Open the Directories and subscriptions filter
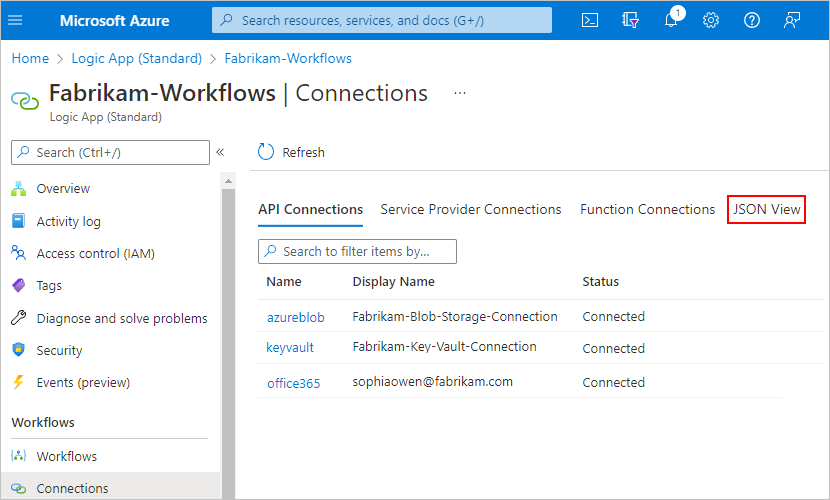Screen dimensions: 830x500 click(x=630, y=20)
